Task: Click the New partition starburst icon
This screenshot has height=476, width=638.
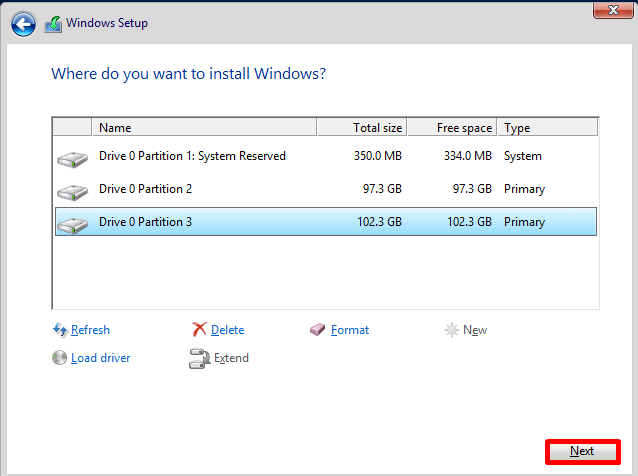Action: coord(451,330)
